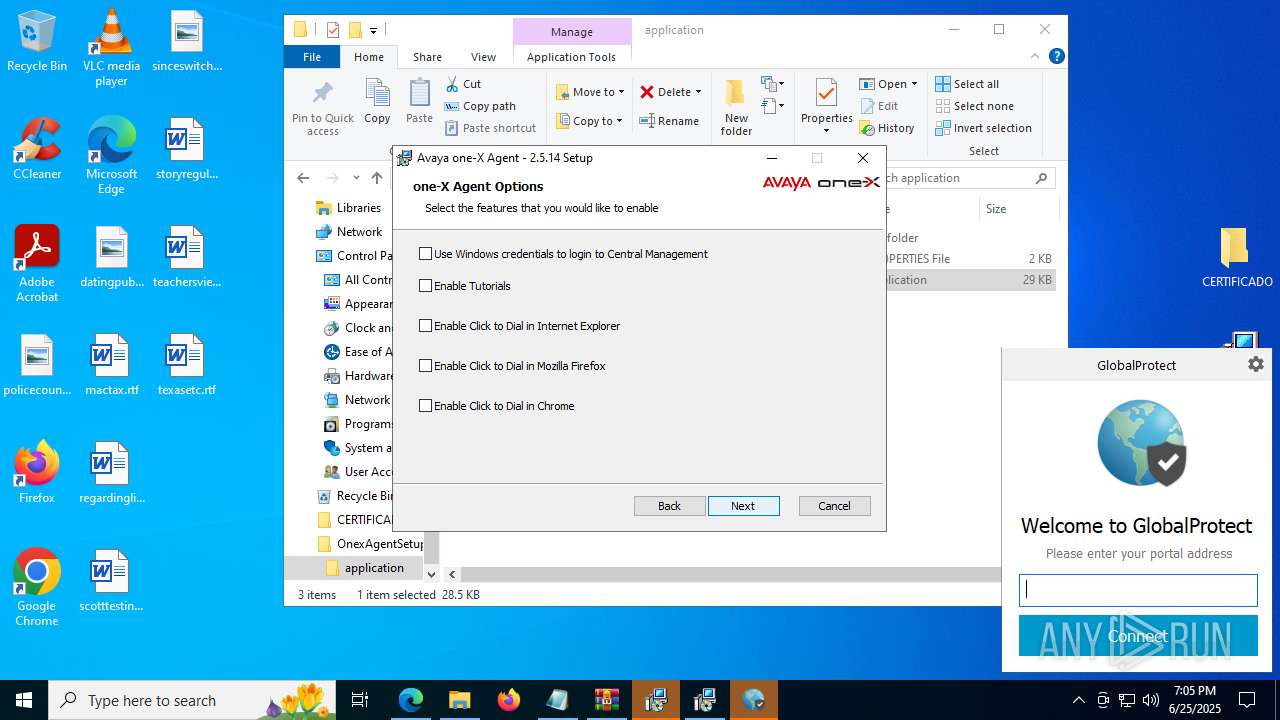1280x720 pixels.
Task: Click Next in Avaya setup
Action: (x=743, y=506)
